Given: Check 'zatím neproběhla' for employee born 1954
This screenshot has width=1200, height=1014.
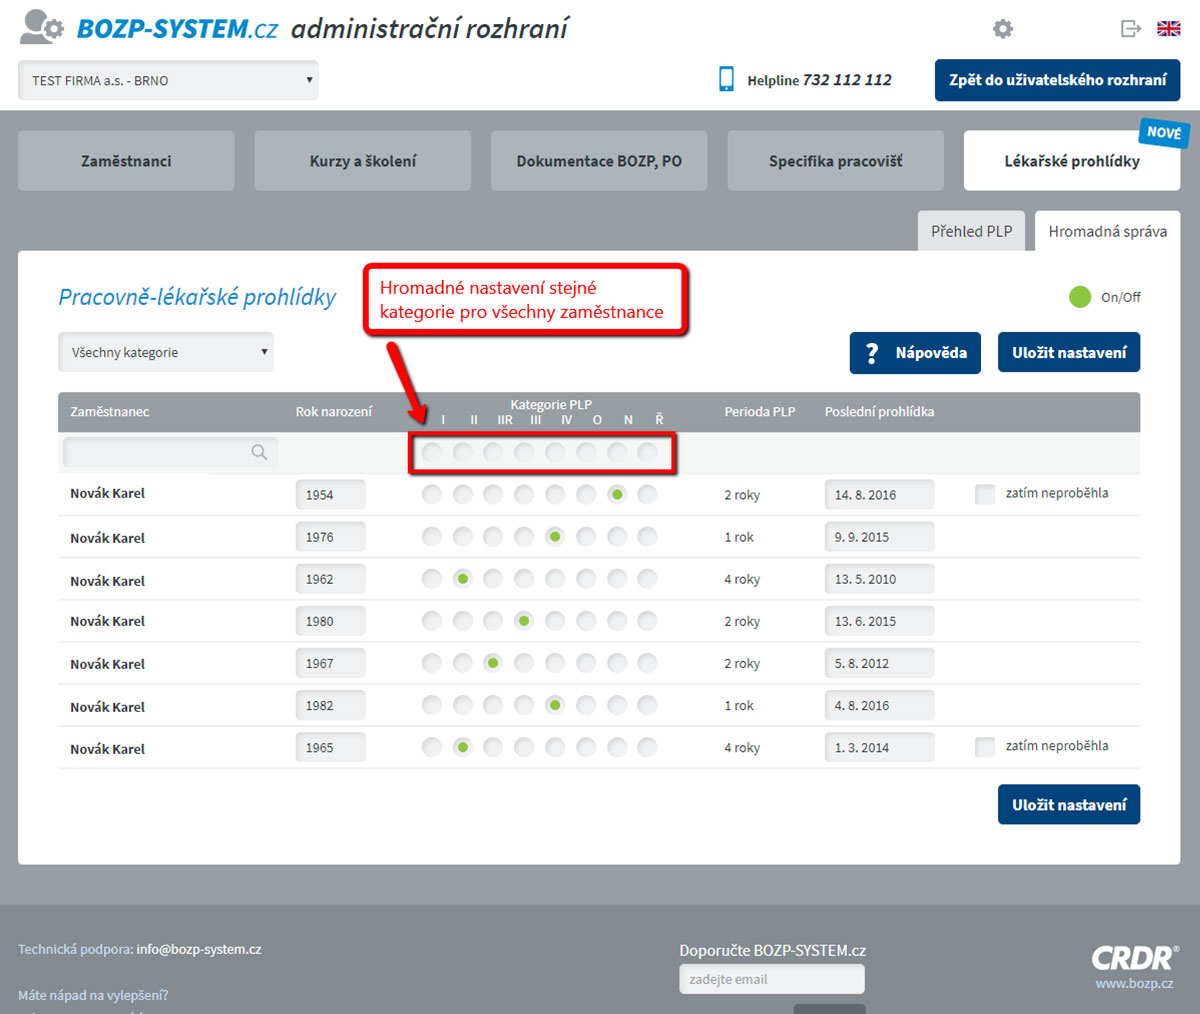Looking at the screenshot, I should pyautogui.click(x=985, y=494).
